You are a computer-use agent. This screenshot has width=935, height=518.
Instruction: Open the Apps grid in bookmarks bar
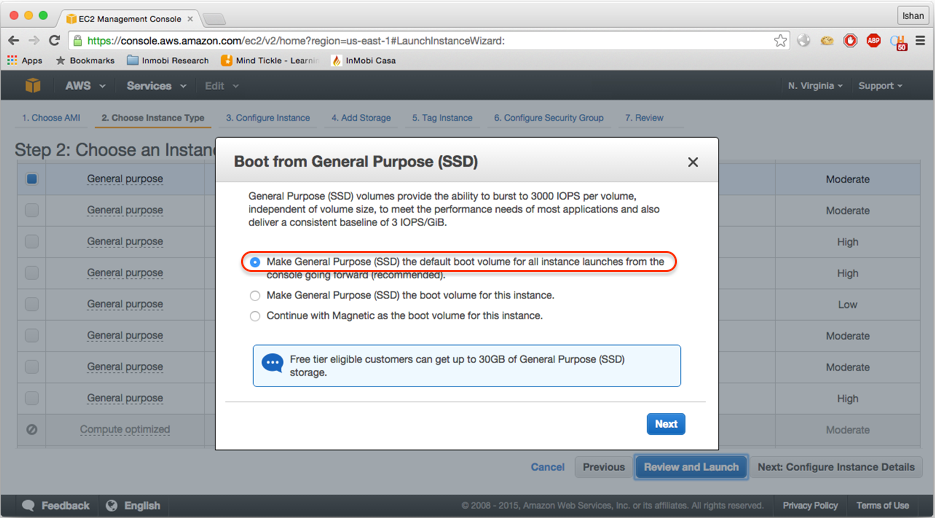[24, 60]
